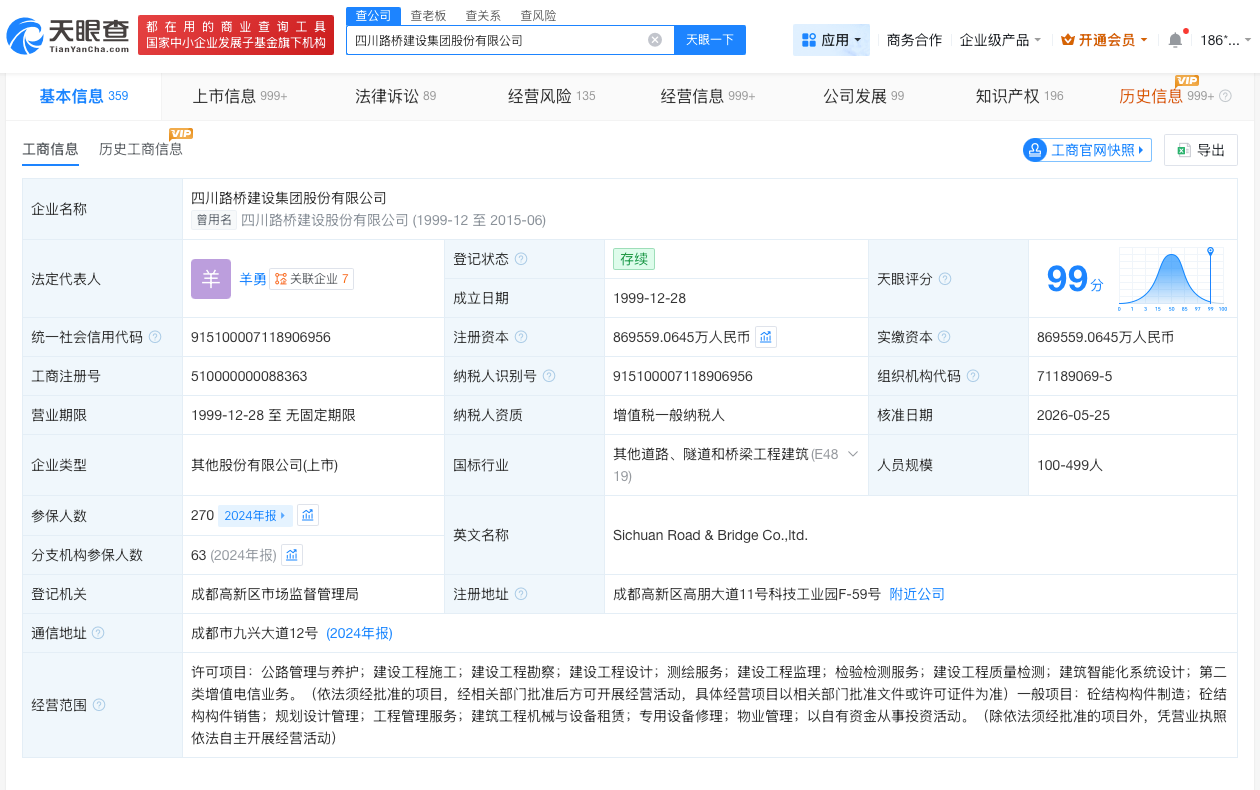Click help icon beside 组织机构代码
Screen dimensions: 1260x790
tap(973, 376)
